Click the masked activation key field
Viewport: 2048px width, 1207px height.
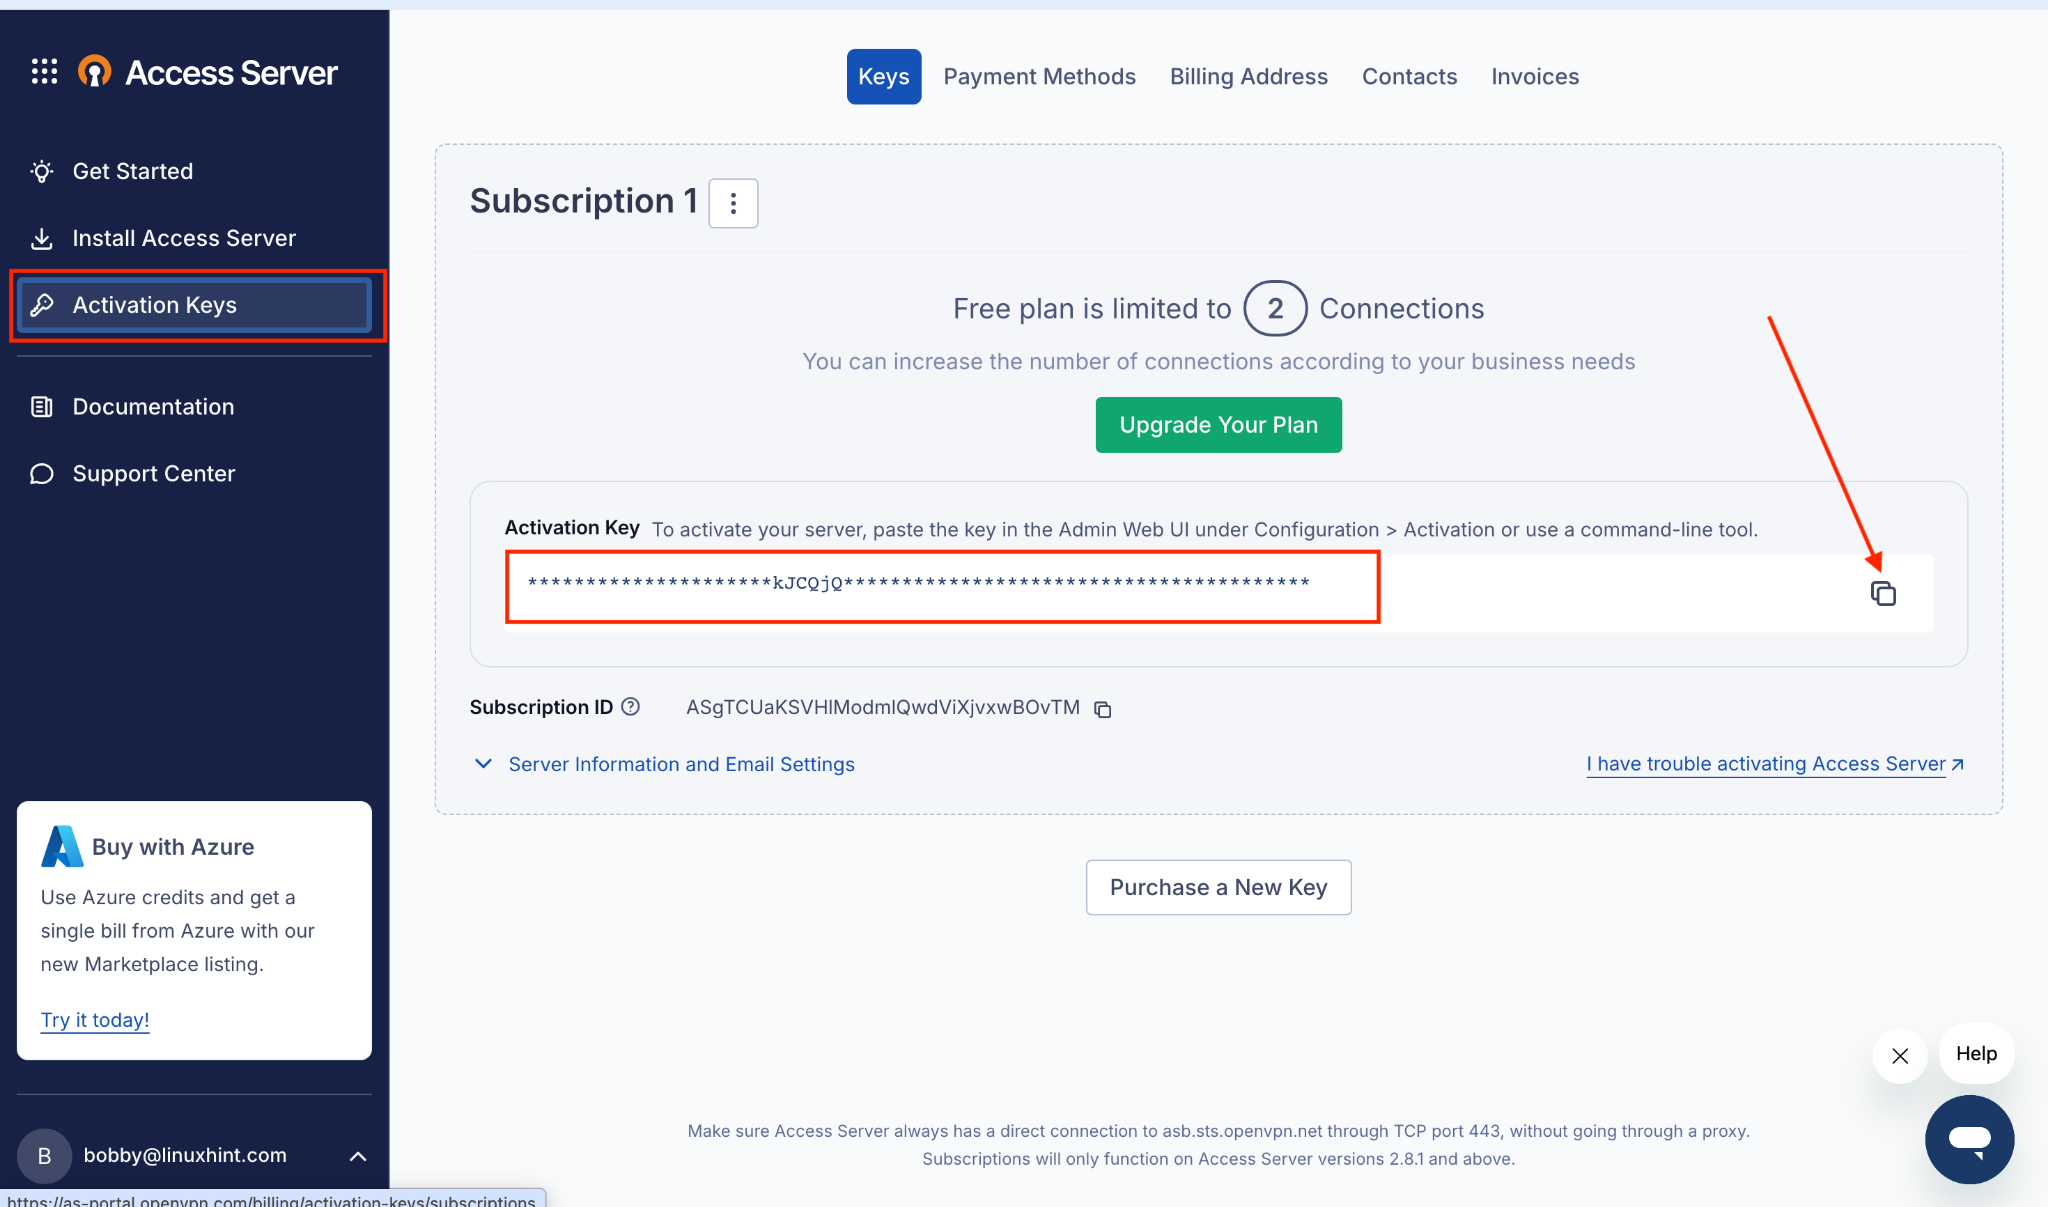tap(918, 583)
